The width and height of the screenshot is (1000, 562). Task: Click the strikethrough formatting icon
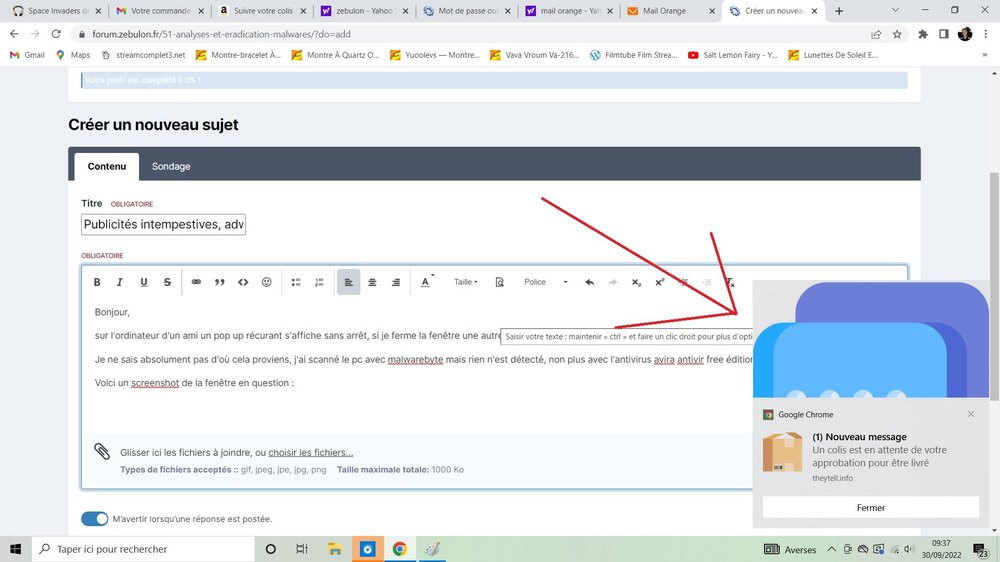tap(167, 282)
